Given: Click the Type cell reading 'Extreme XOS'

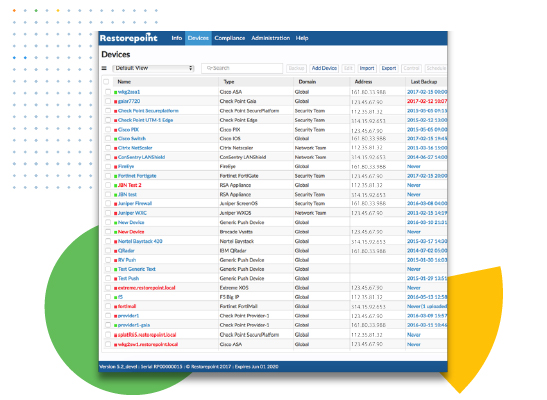Looking at the screenshot, I should tap(234, 288).
